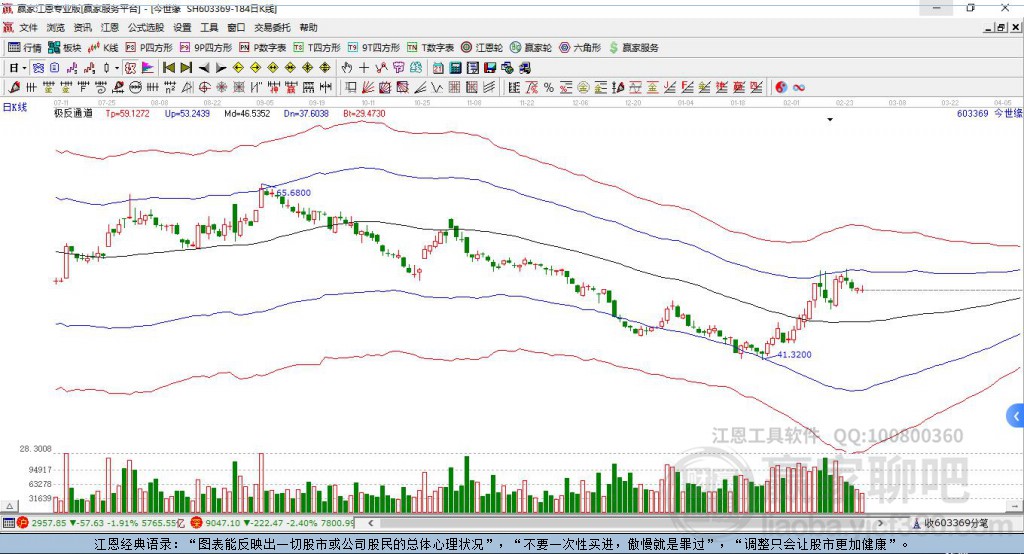This screenshot has width=1024, height=554.
Task: Click the last yellow diamond four-way icon
Action: pyautogui.click(x=325, y=68)
